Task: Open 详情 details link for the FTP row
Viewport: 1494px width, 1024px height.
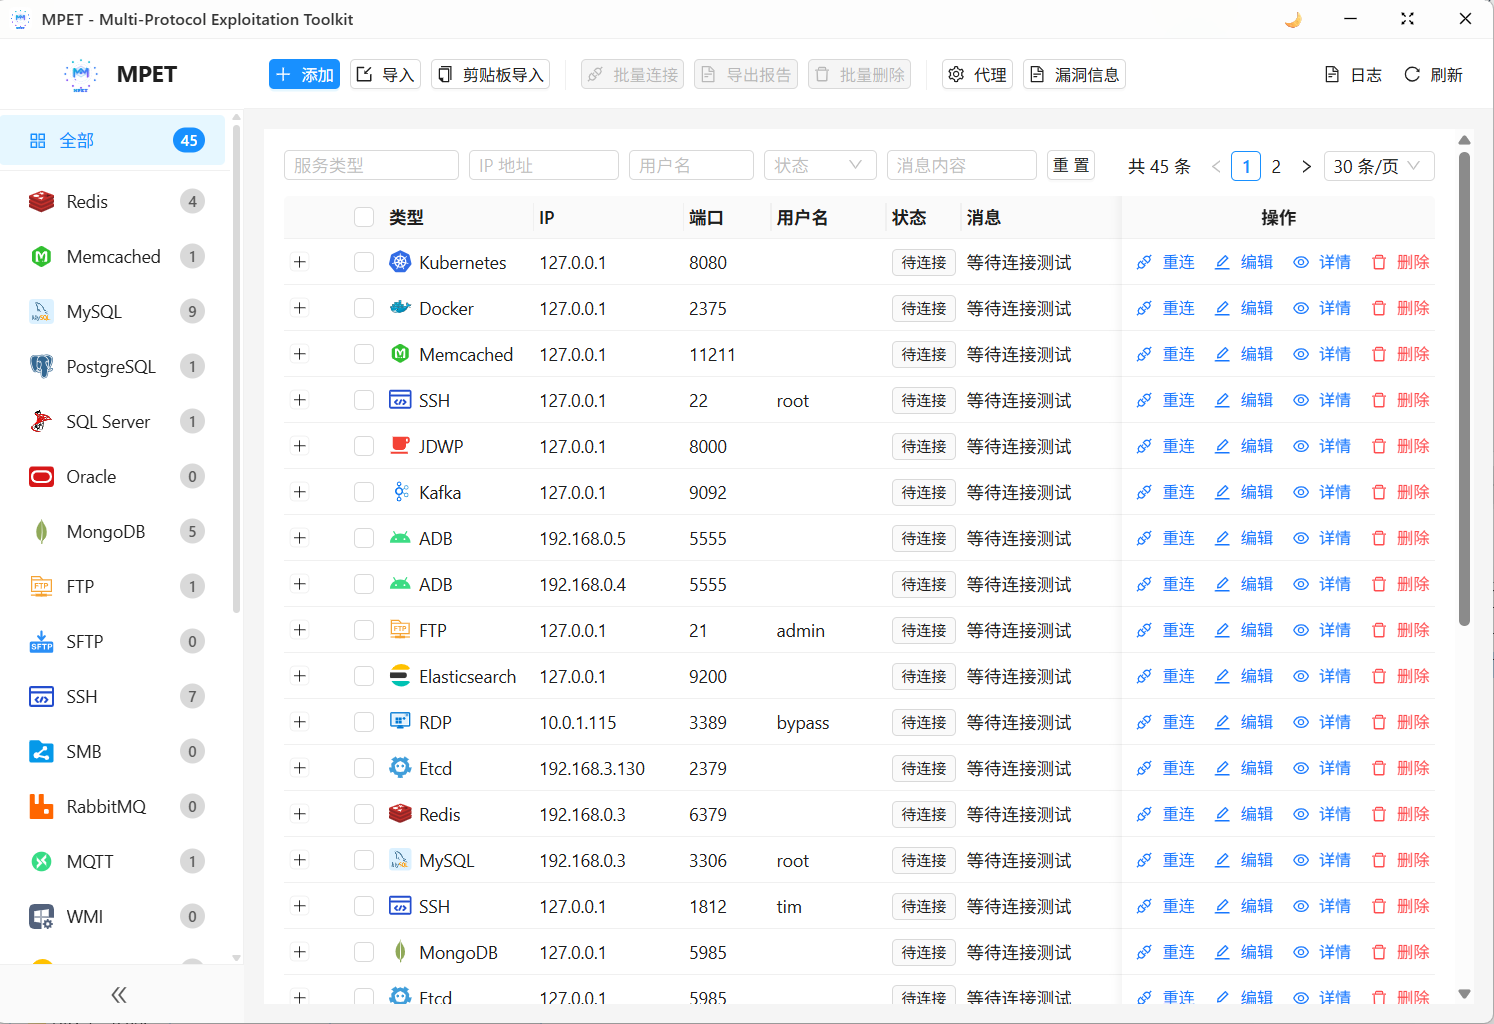Action: [x=1335, y=630]
